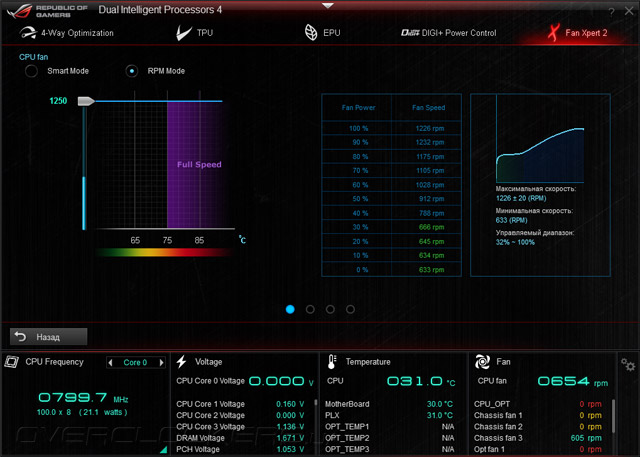Open DIGI+ Power Control tab
The image size is (640, 457).
[449, 33]
